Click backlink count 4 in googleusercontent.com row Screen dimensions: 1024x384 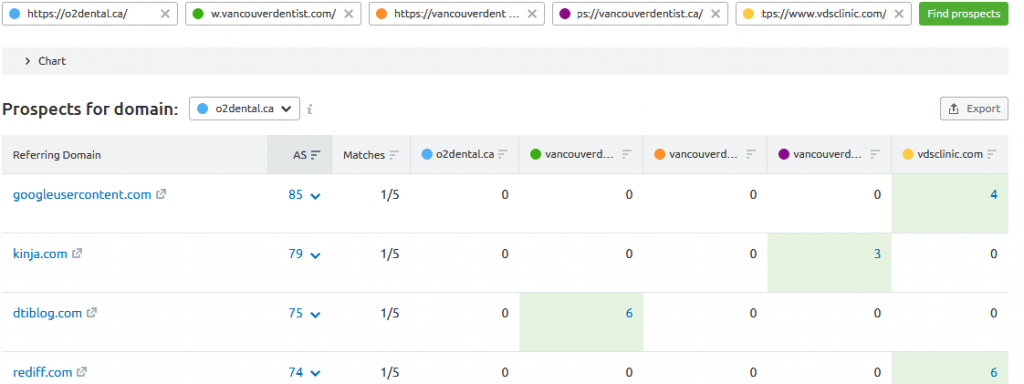coord(994,195)
